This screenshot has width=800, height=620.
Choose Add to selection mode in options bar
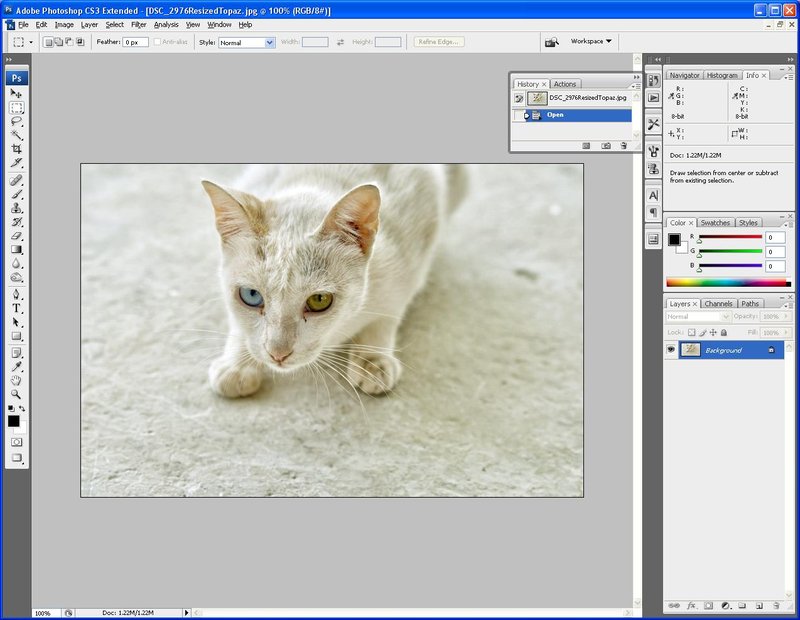59,42
